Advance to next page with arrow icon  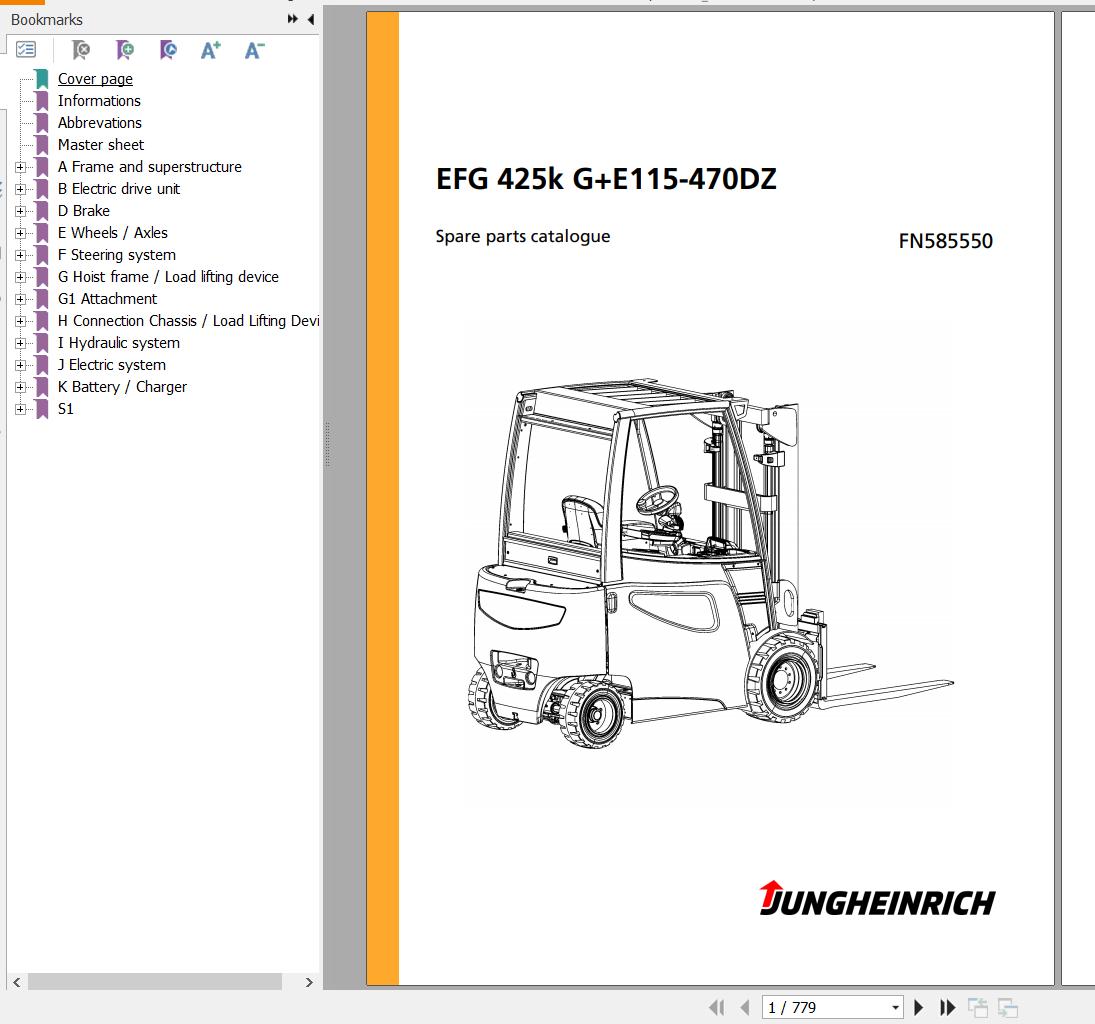click(x=918, y=1007)
